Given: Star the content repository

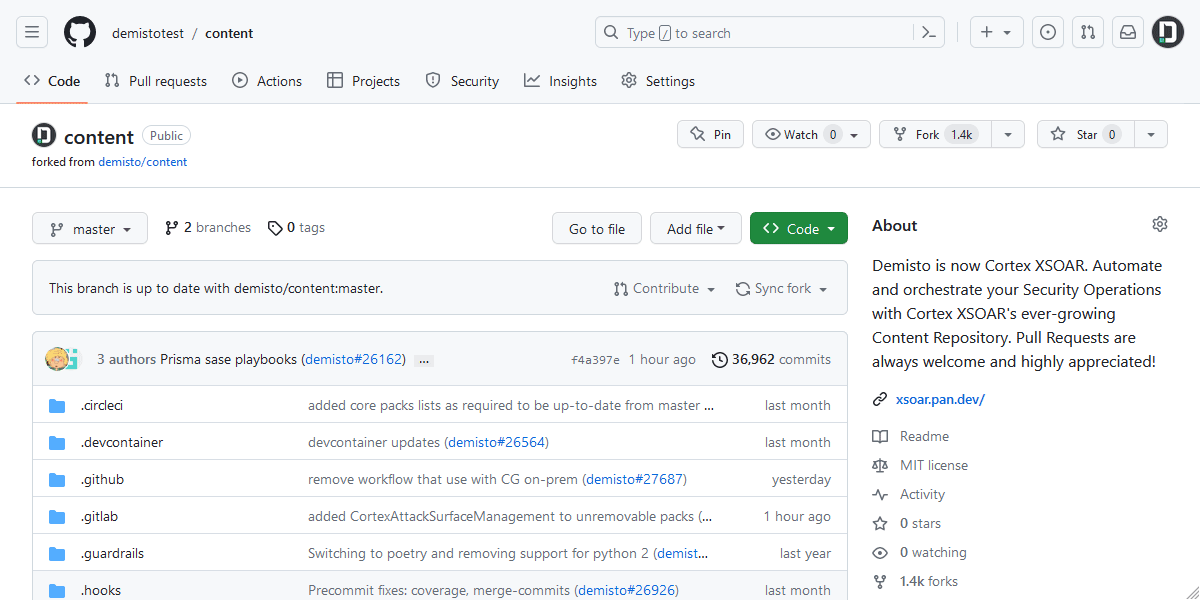Looking at the screenshot, I should pos(1085,134).
